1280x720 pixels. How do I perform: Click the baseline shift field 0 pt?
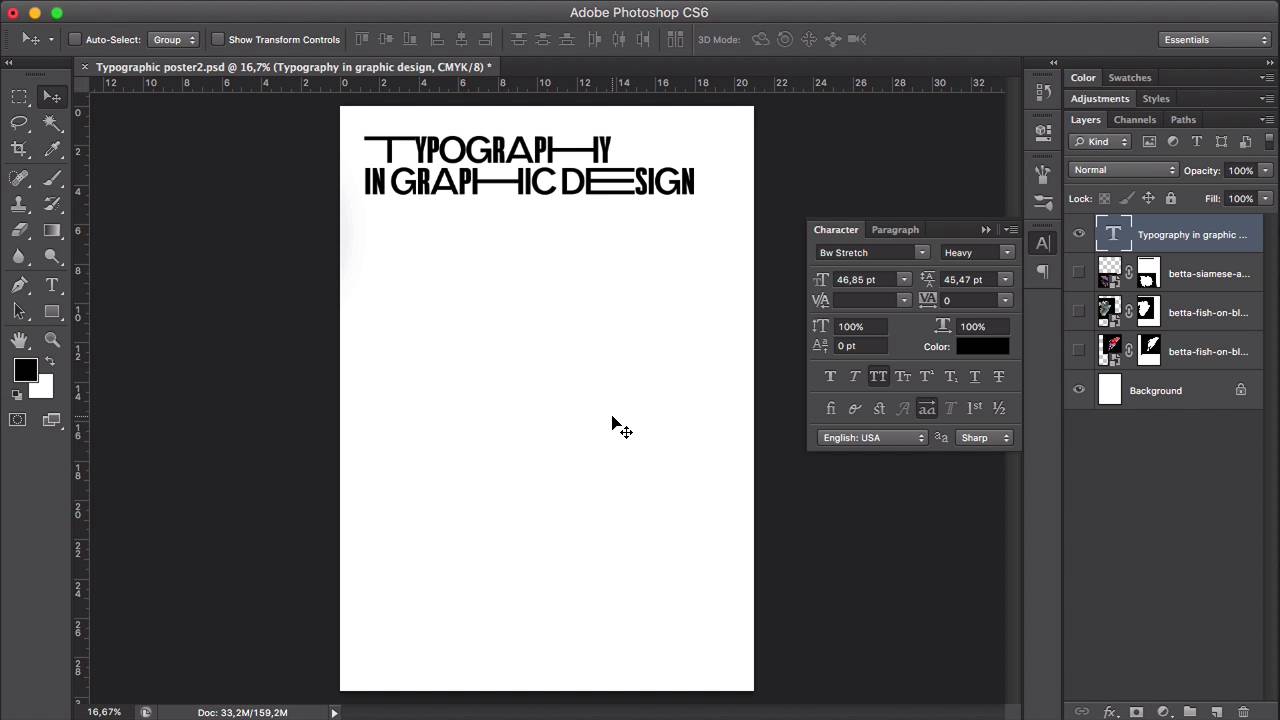tap(860, 346)
